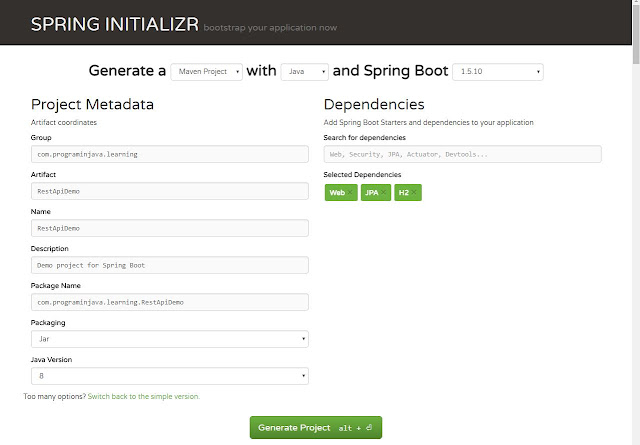
Task: Open the Maven Project type dropdown
Action: coord(207,72)
